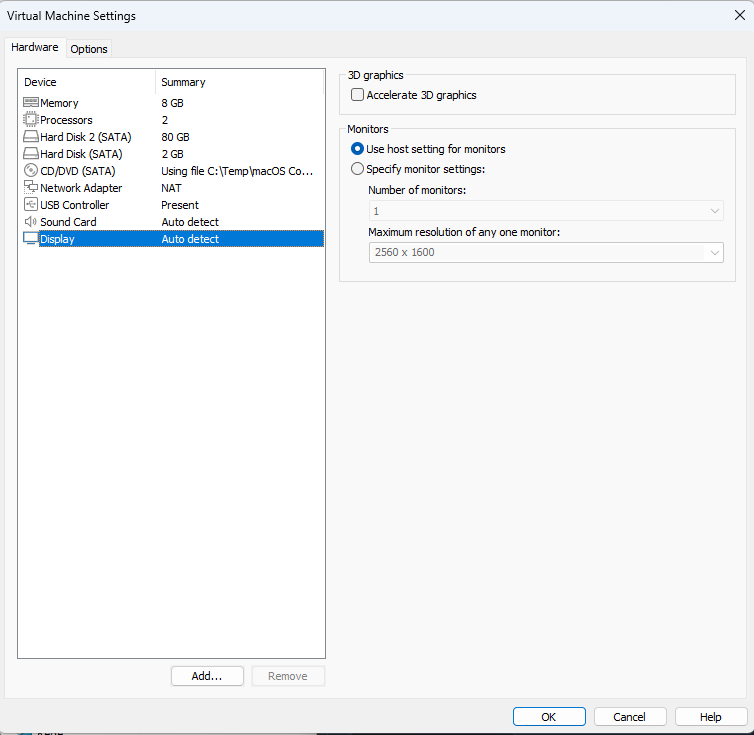Click the Memory device icon

(x=30, y=103)
